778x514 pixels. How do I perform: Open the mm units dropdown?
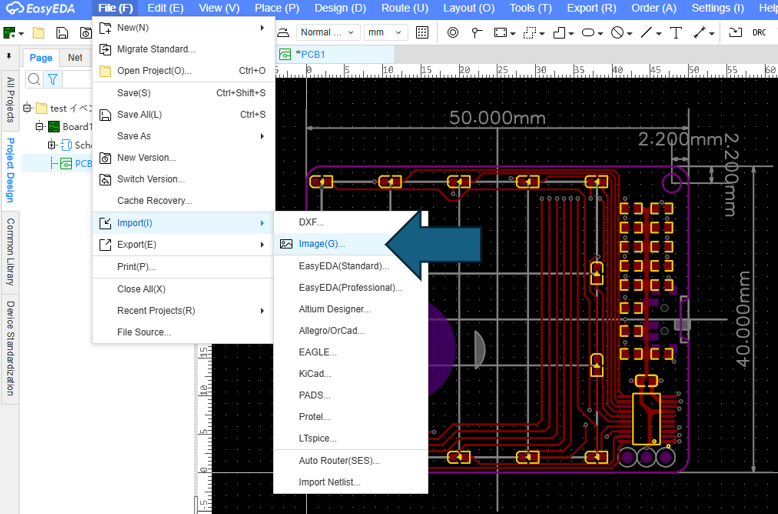[385, 33]
